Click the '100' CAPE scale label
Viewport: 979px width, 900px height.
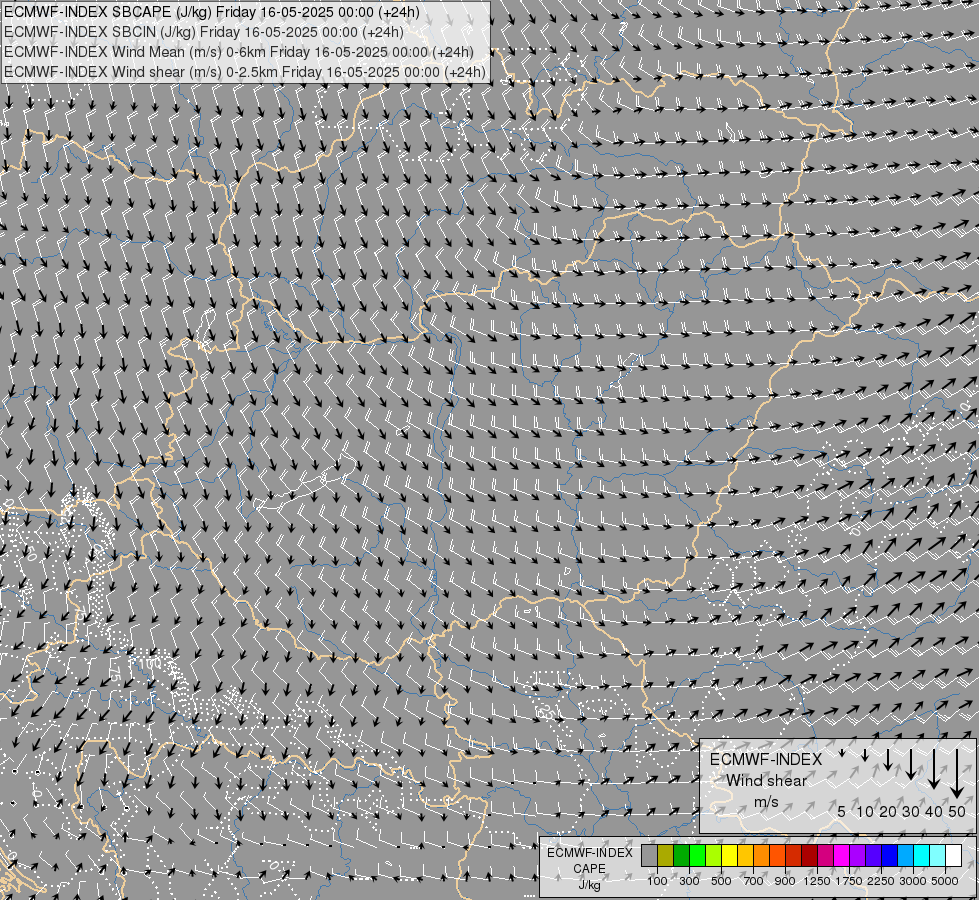click(657, 881)
